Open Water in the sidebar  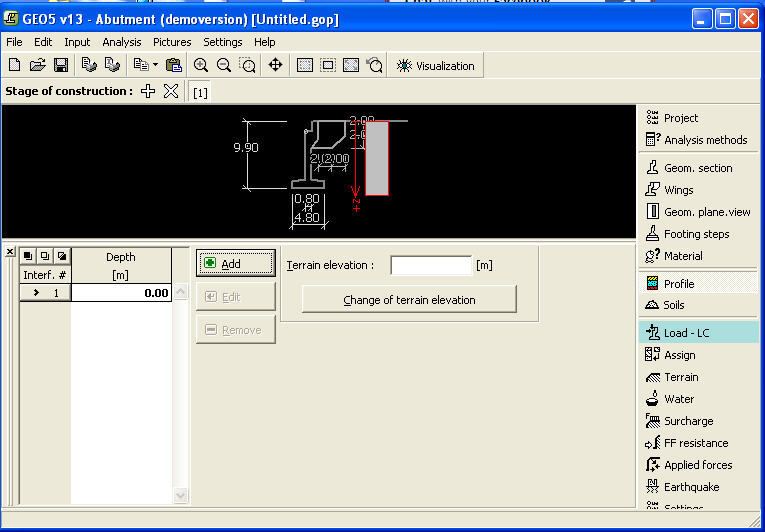pos(699,399)
